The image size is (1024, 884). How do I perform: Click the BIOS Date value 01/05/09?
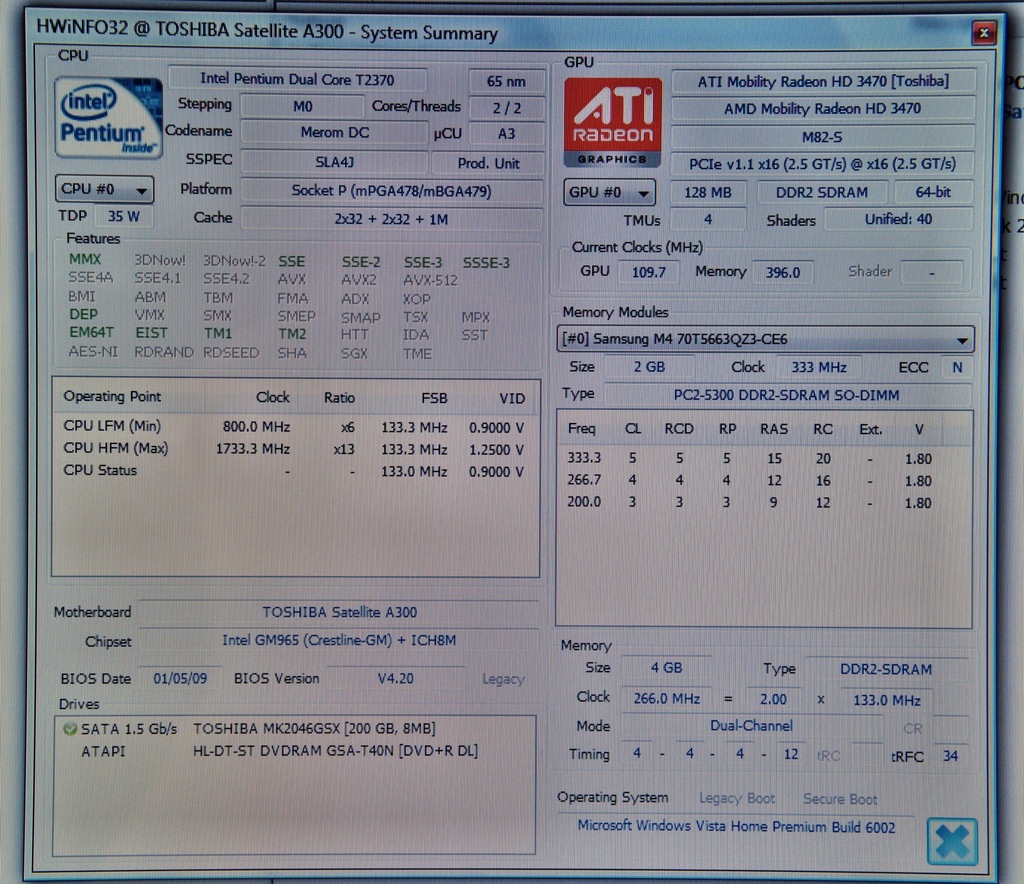(x=180, y=678)
